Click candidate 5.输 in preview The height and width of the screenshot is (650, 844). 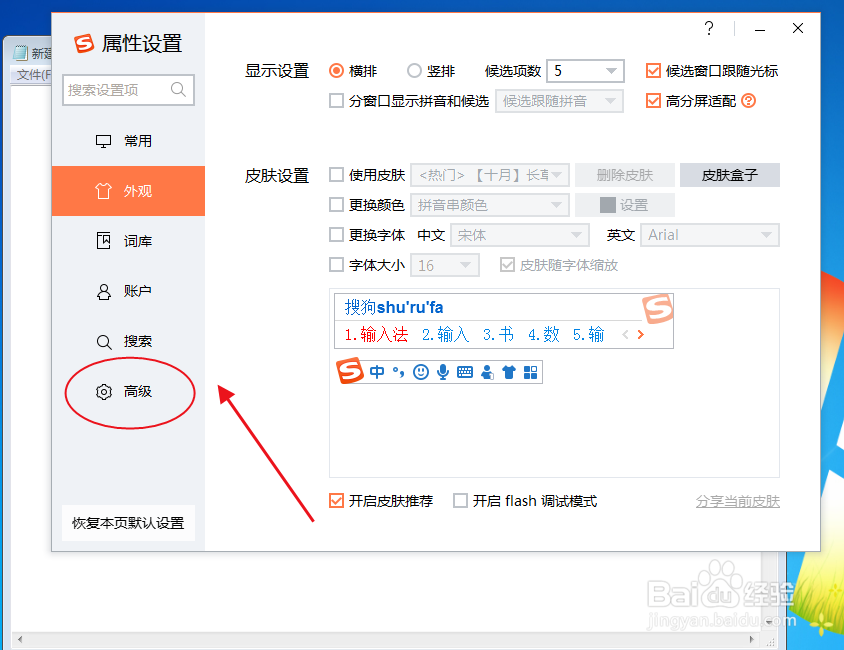click(588, 335)
